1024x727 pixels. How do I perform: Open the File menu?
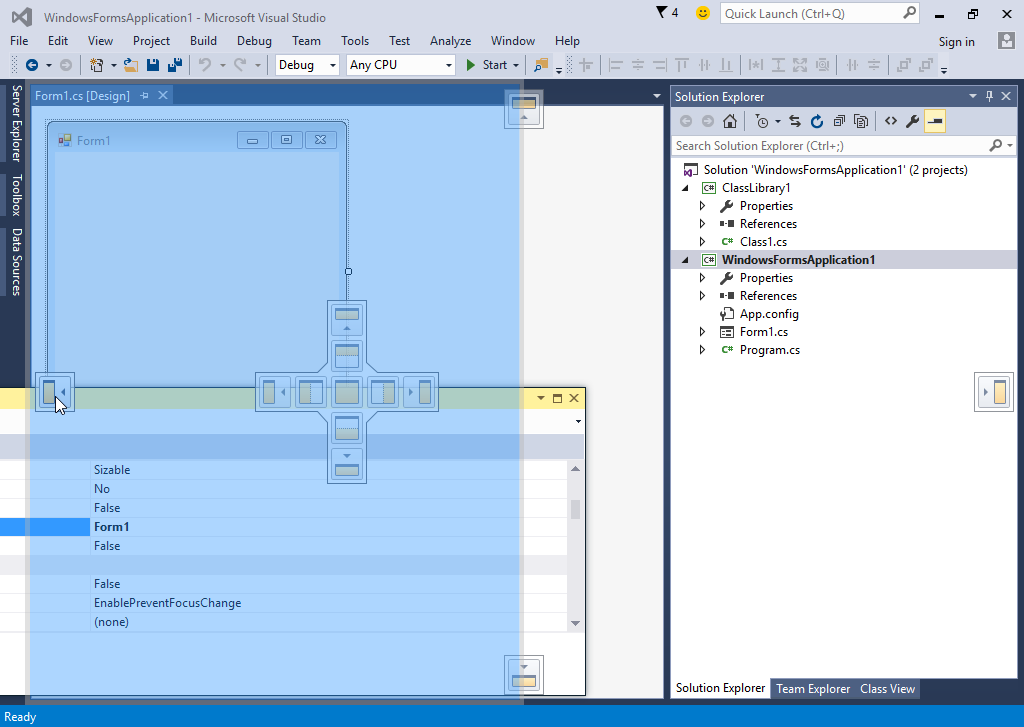[19, 40]
